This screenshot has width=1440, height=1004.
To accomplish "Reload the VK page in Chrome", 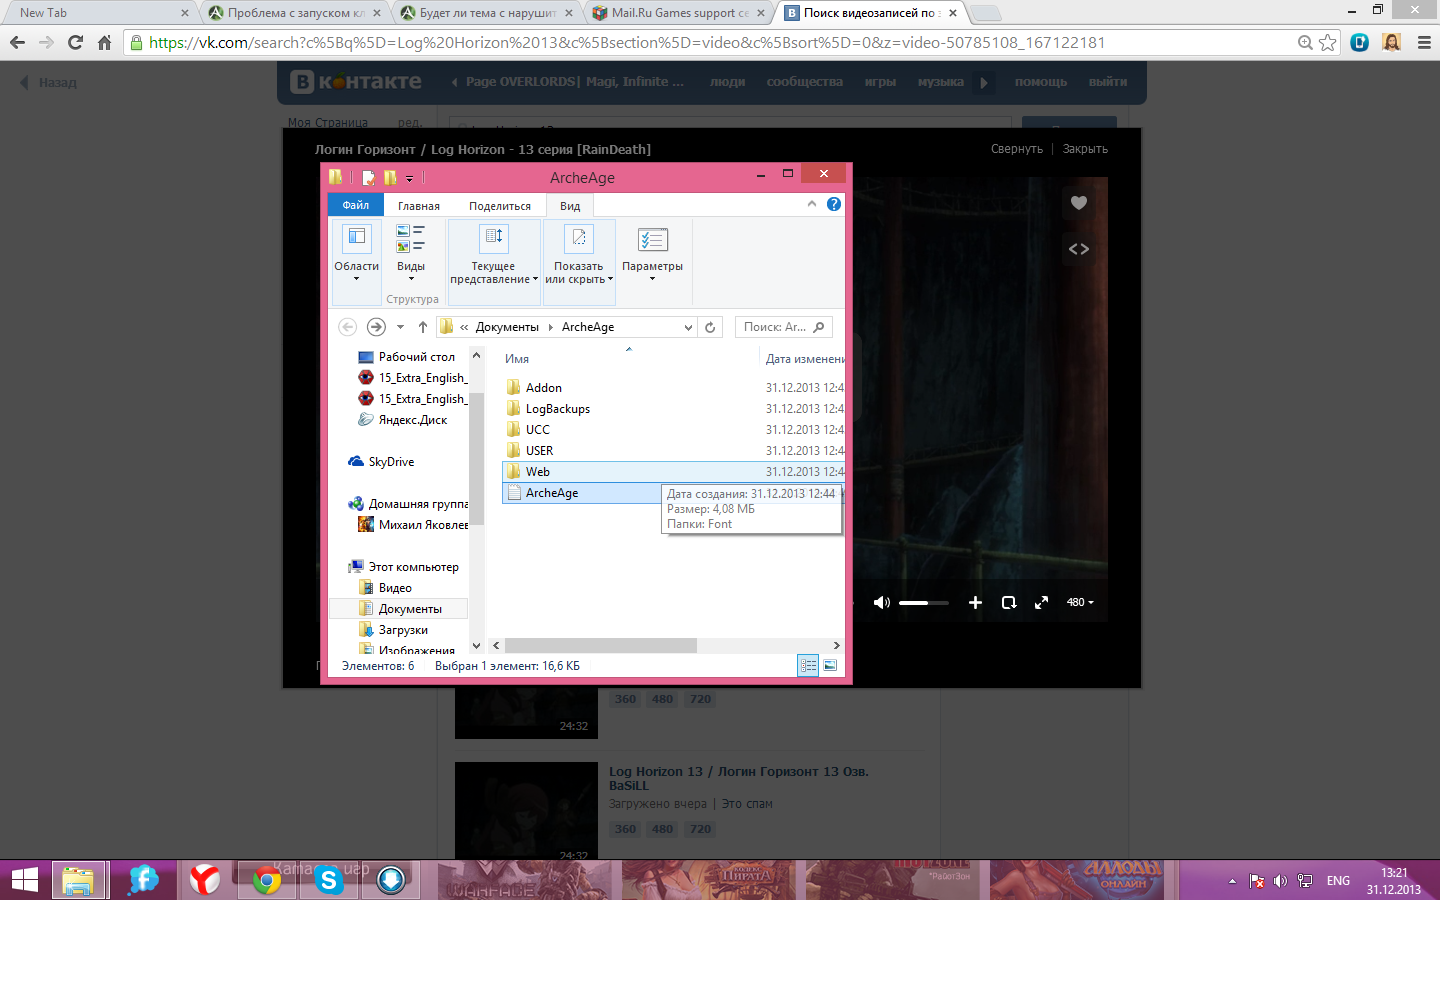I will (75, 43).
